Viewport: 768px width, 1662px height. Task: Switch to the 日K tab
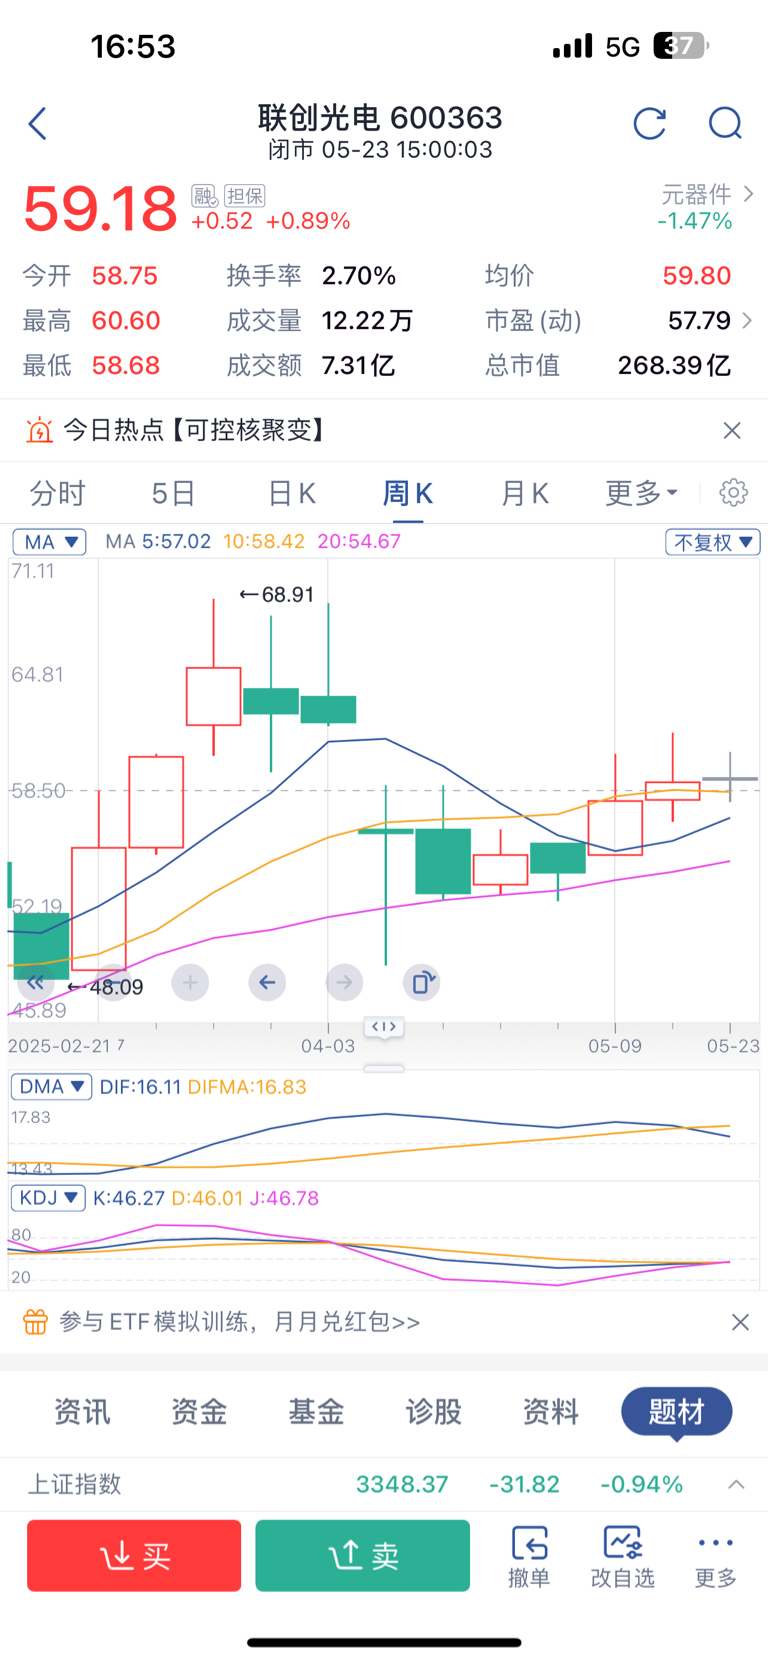[x=292, y=493]
